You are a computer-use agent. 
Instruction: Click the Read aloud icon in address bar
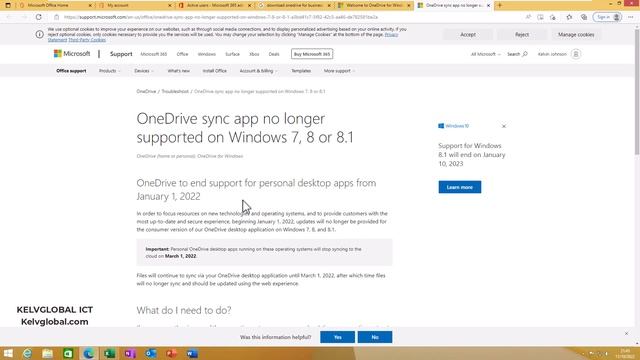coord(528,17)
